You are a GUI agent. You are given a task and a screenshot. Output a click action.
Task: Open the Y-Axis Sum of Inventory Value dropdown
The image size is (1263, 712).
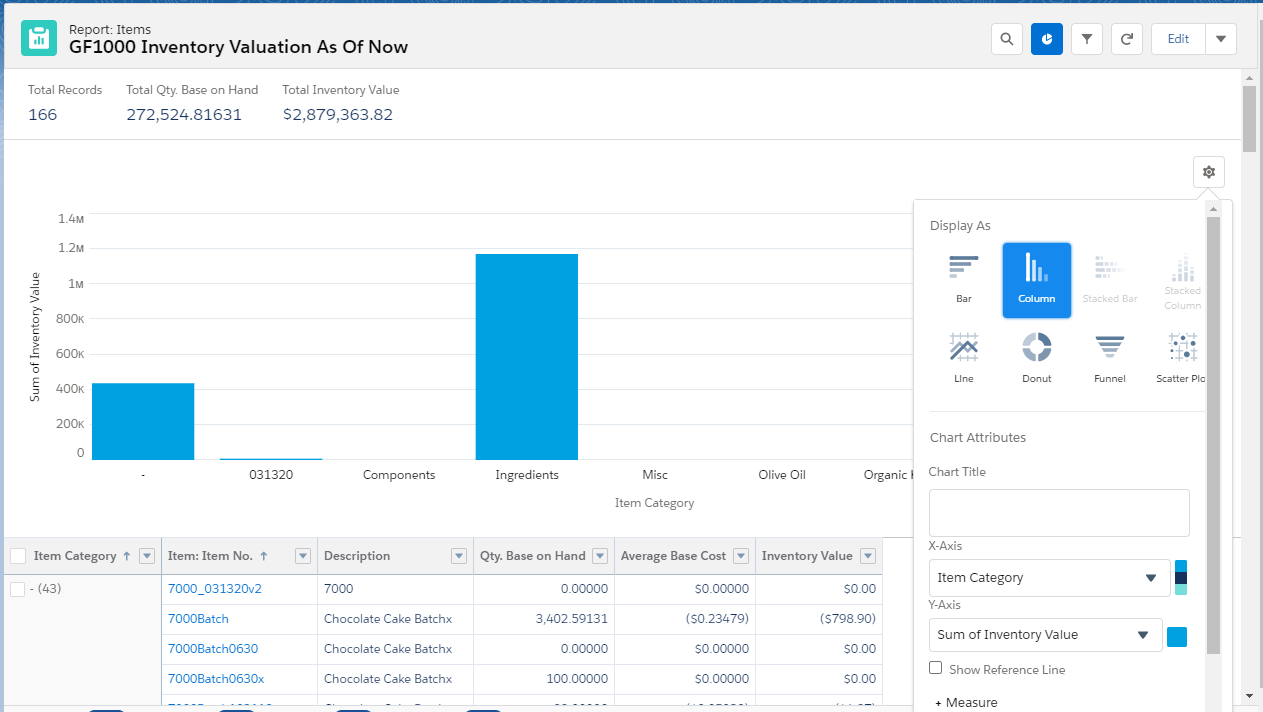click(1045, 634)
